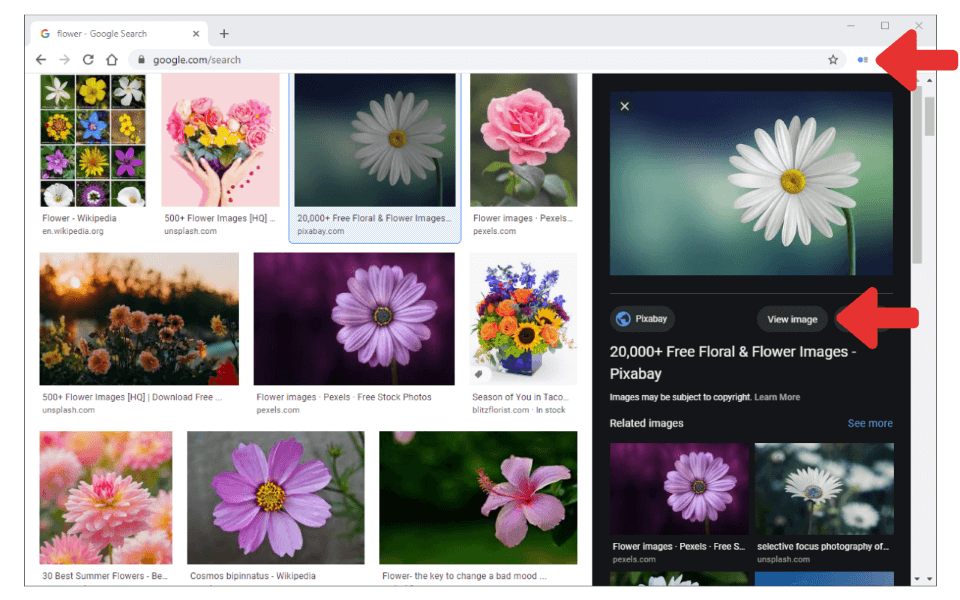This screenshot has height=600, width=960.
Task: Click the en.wikipedia.org source text
Action: (73, 231)
